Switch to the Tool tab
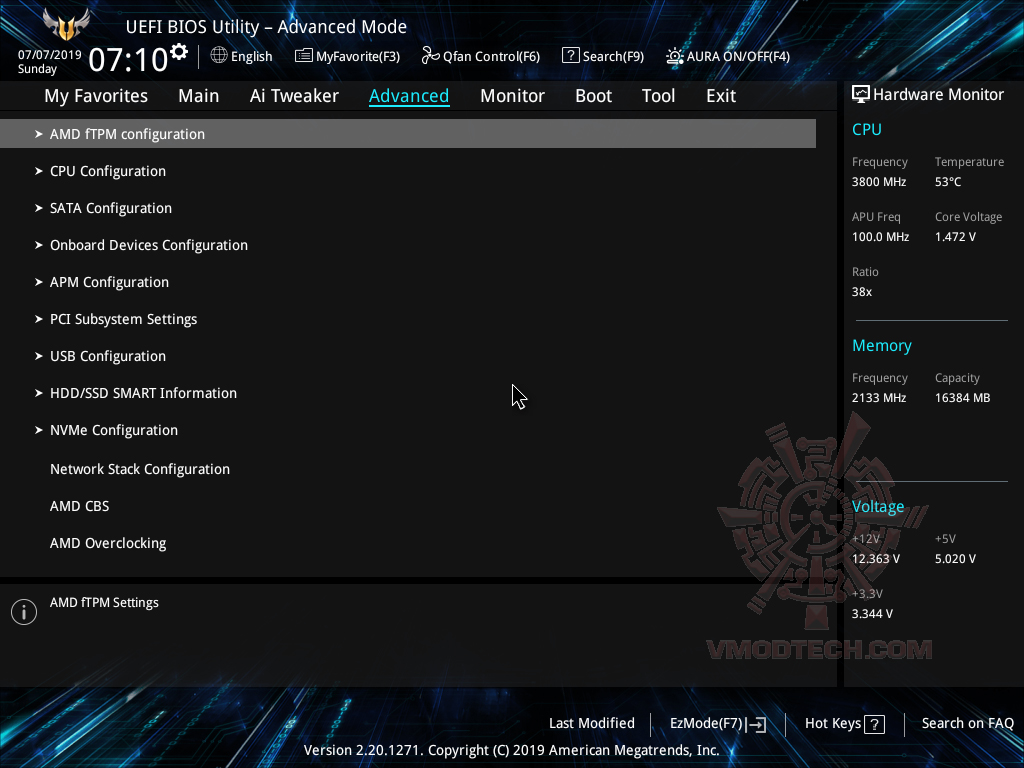The height and width of the screenshot is (768, 1024). pos(658,96)
